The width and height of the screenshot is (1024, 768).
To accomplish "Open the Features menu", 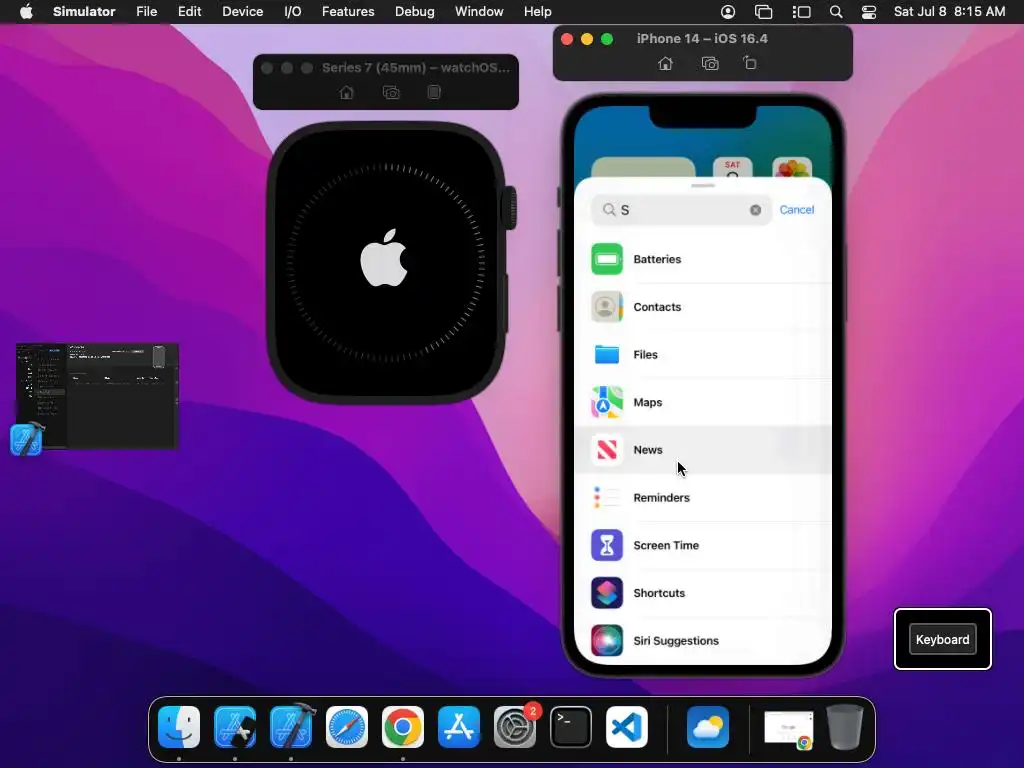I will click(348, 12).
